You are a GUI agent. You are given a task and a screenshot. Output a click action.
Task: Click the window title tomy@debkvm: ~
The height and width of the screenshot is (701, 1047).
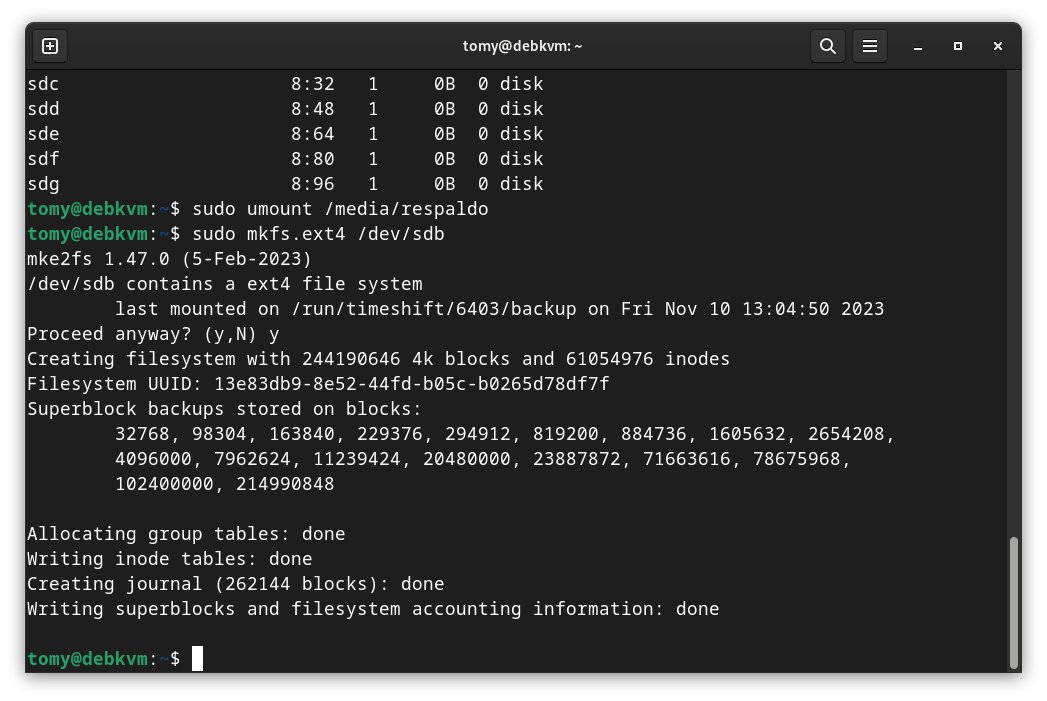[x=522, y=46]
